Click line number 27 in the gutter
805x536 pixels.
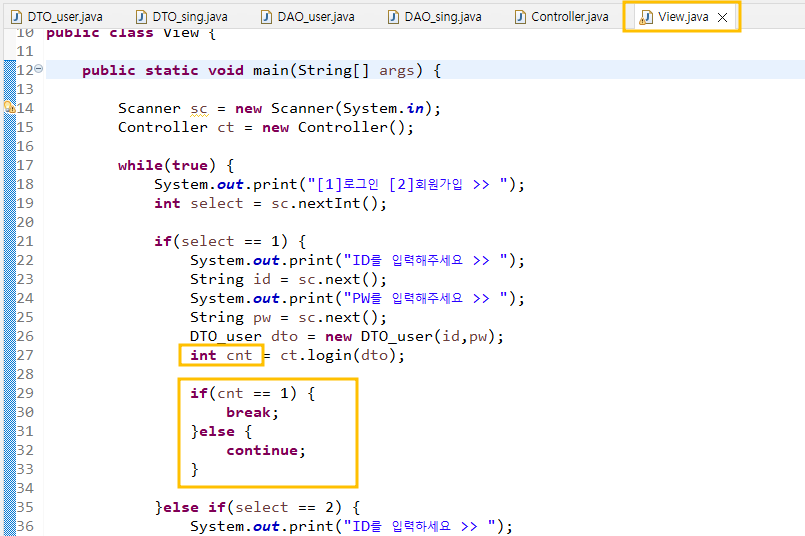pos(25,355)
